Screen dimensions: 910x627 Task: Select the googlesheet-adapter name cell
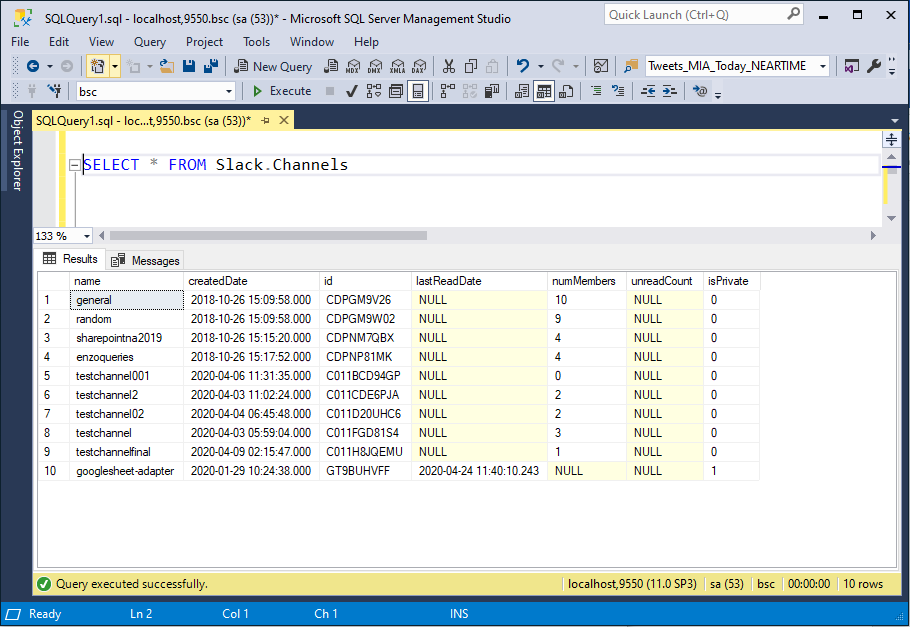point(127,471)
